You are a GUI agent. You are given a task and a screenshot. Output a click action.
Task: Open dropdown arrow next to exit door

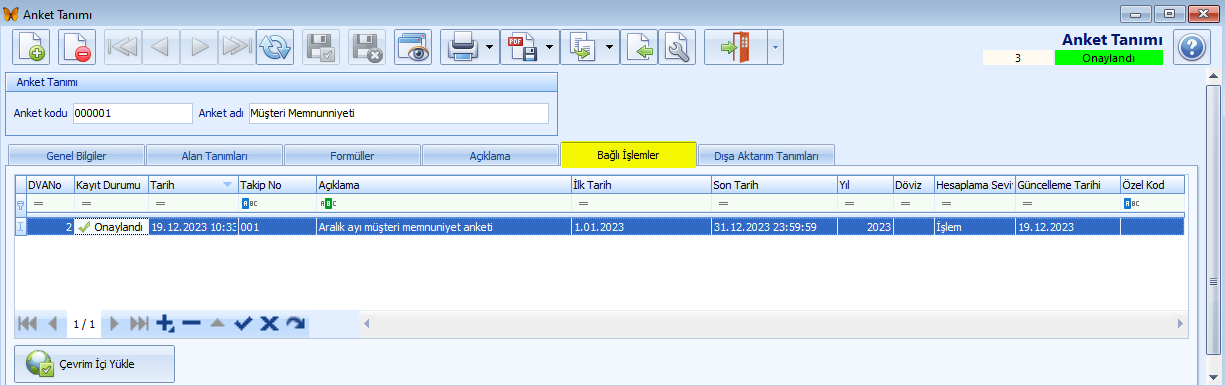pyautogui.click(x=775, y=47)
